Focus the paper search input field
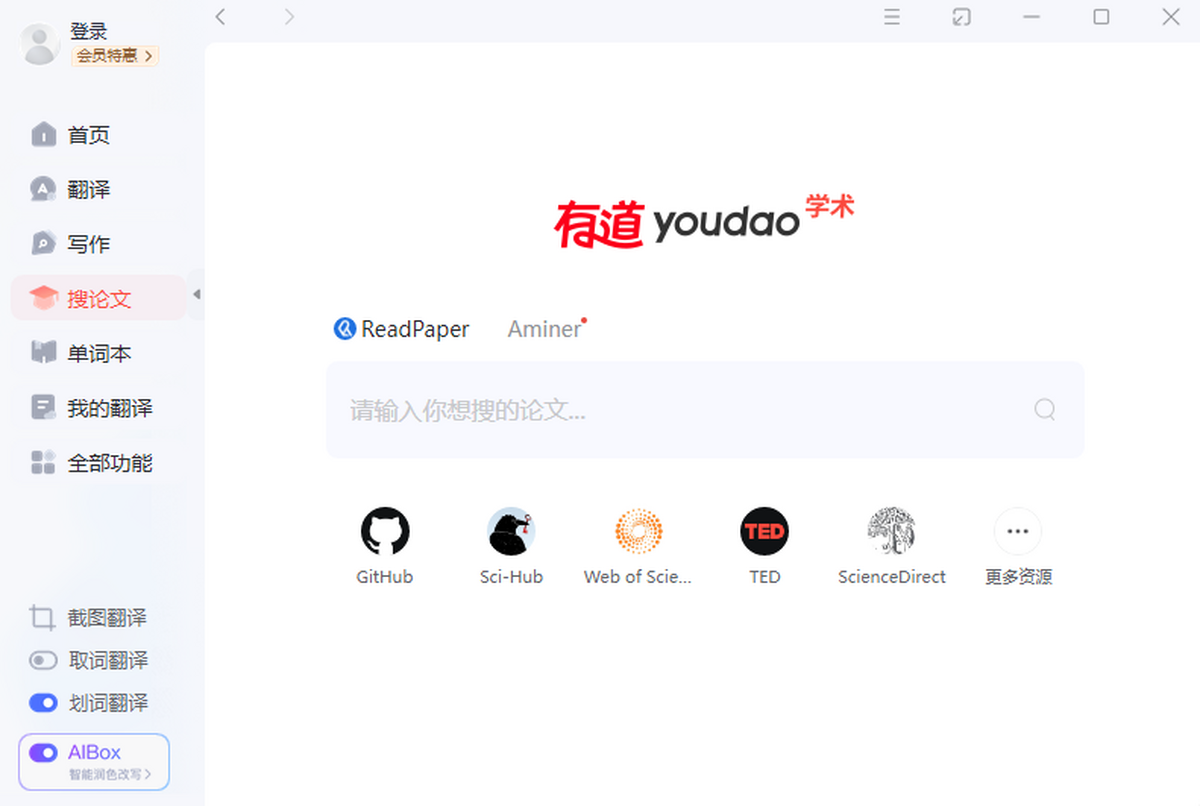Screen dimensions: 1200x806 pyautogui.click(x=680, y=409)
